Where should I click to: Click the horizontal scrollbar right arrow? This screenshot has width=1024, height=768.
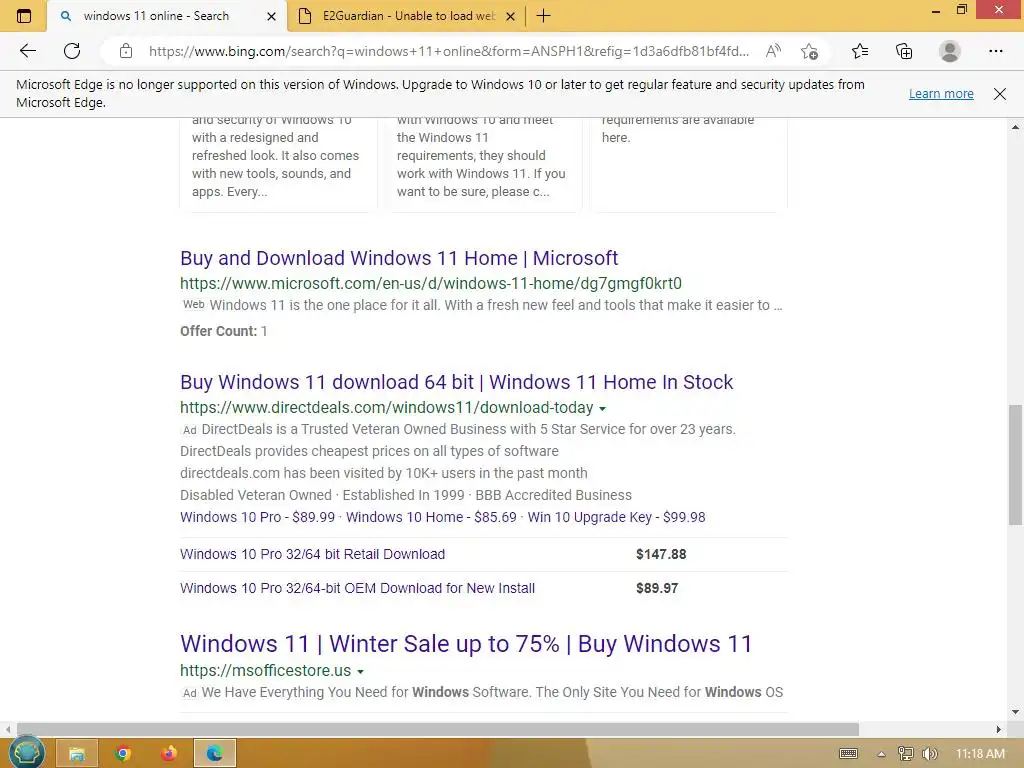(999, 729)
